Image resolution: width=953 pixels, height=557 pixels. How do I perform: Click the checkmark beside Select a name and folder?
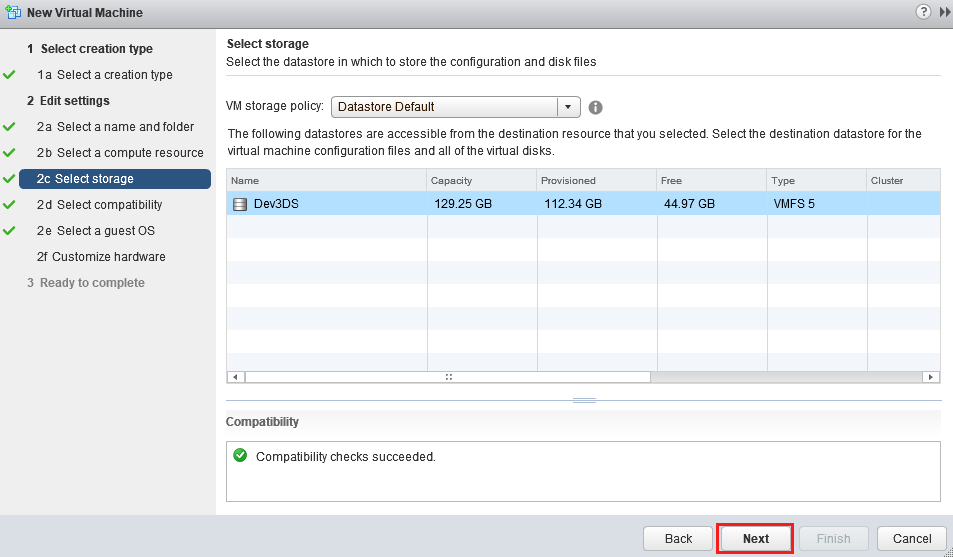[x=9, y=126]
